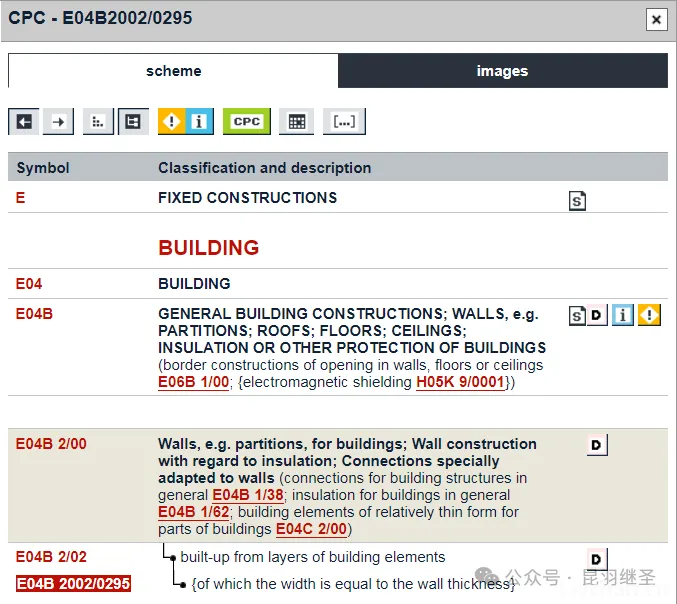Click the grid table icon in toolbar

pyautogui.click(x=296, y=122)
